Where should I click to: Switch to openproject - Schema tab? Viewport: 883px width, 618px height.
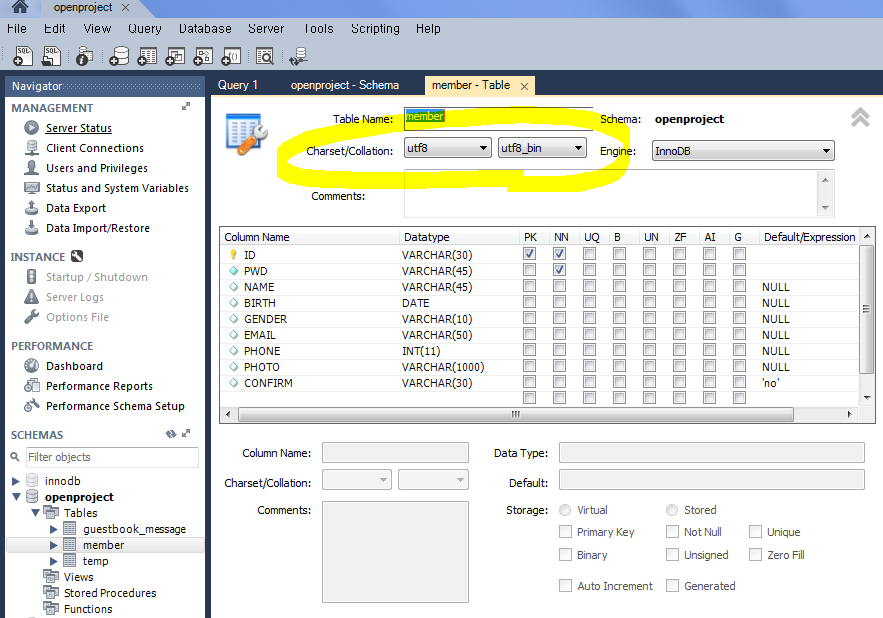(x=345, y=85)
